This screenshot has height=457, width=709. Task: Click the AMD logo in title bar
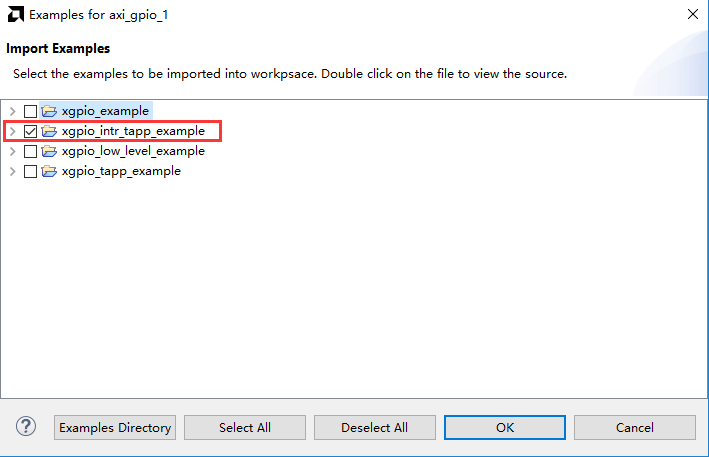pos(15,14)
